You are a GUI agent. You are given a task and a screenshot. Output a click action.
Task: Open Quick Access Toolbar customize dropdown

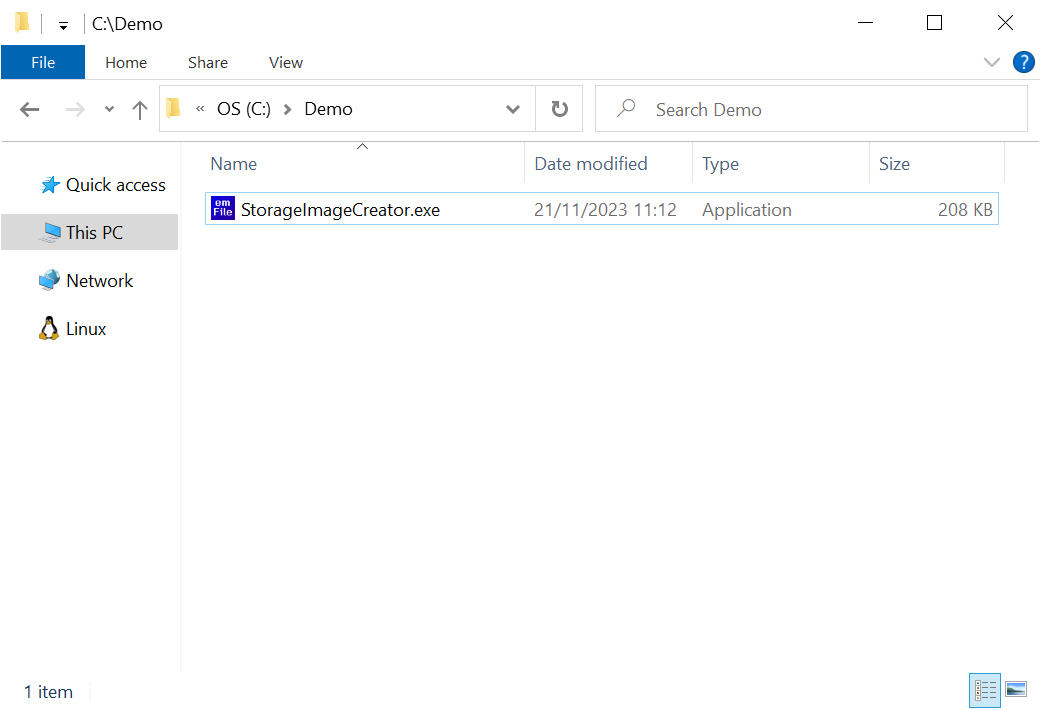(x=63, y=25)
